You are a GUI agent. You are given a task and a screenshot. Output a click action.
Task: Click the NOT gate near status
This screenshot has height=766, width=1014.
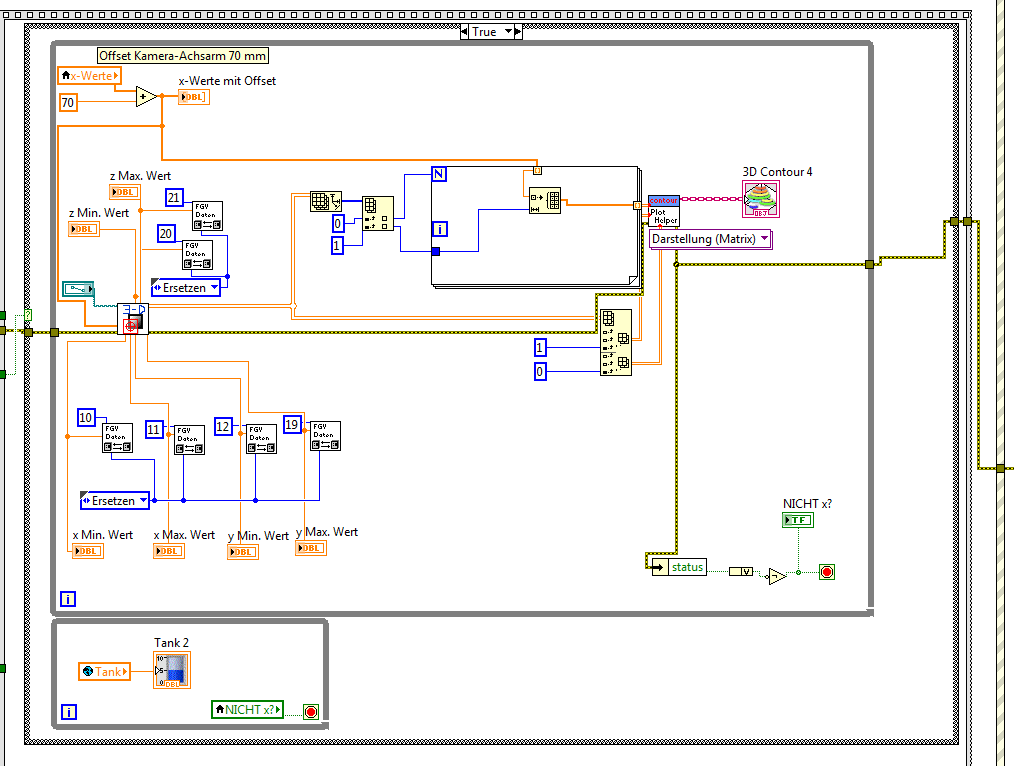click(777, 576)
